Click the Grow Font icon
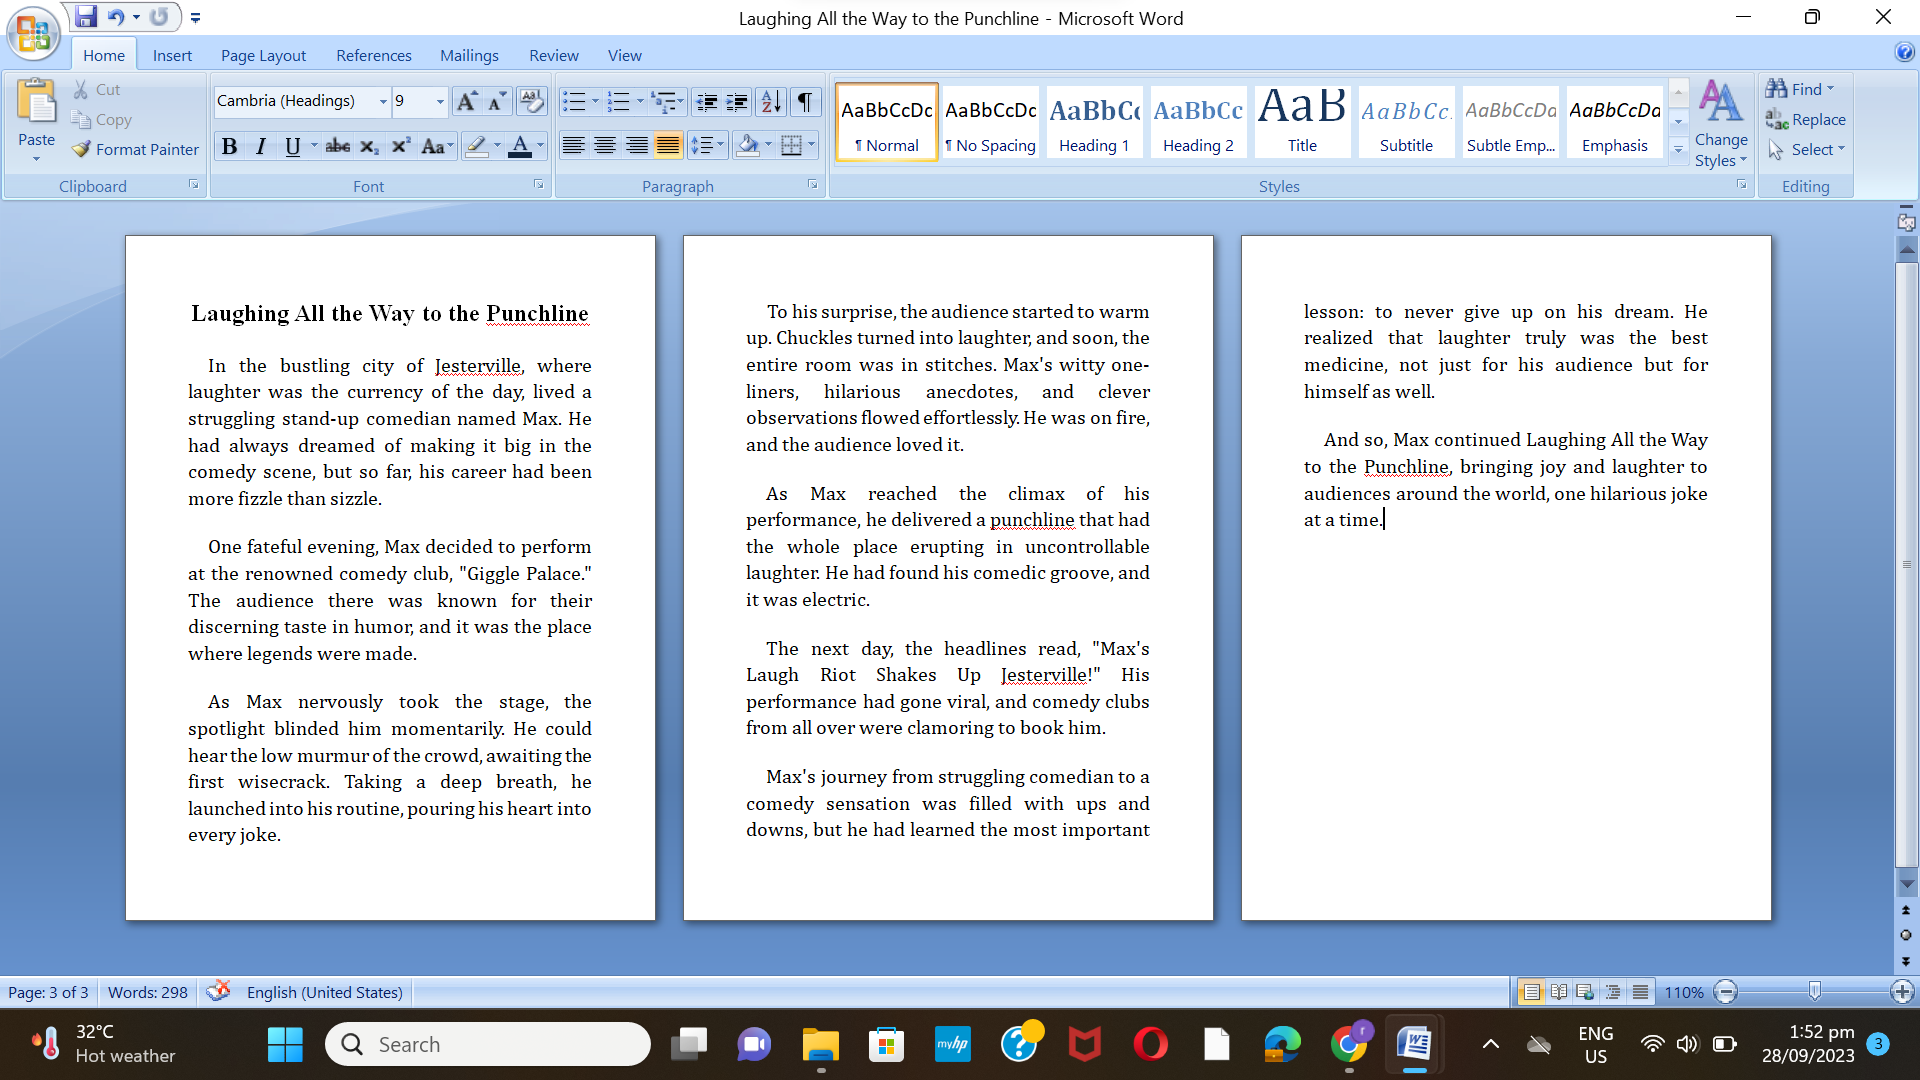Viewport: 1920px width, 1080px height. coord(466,101)
